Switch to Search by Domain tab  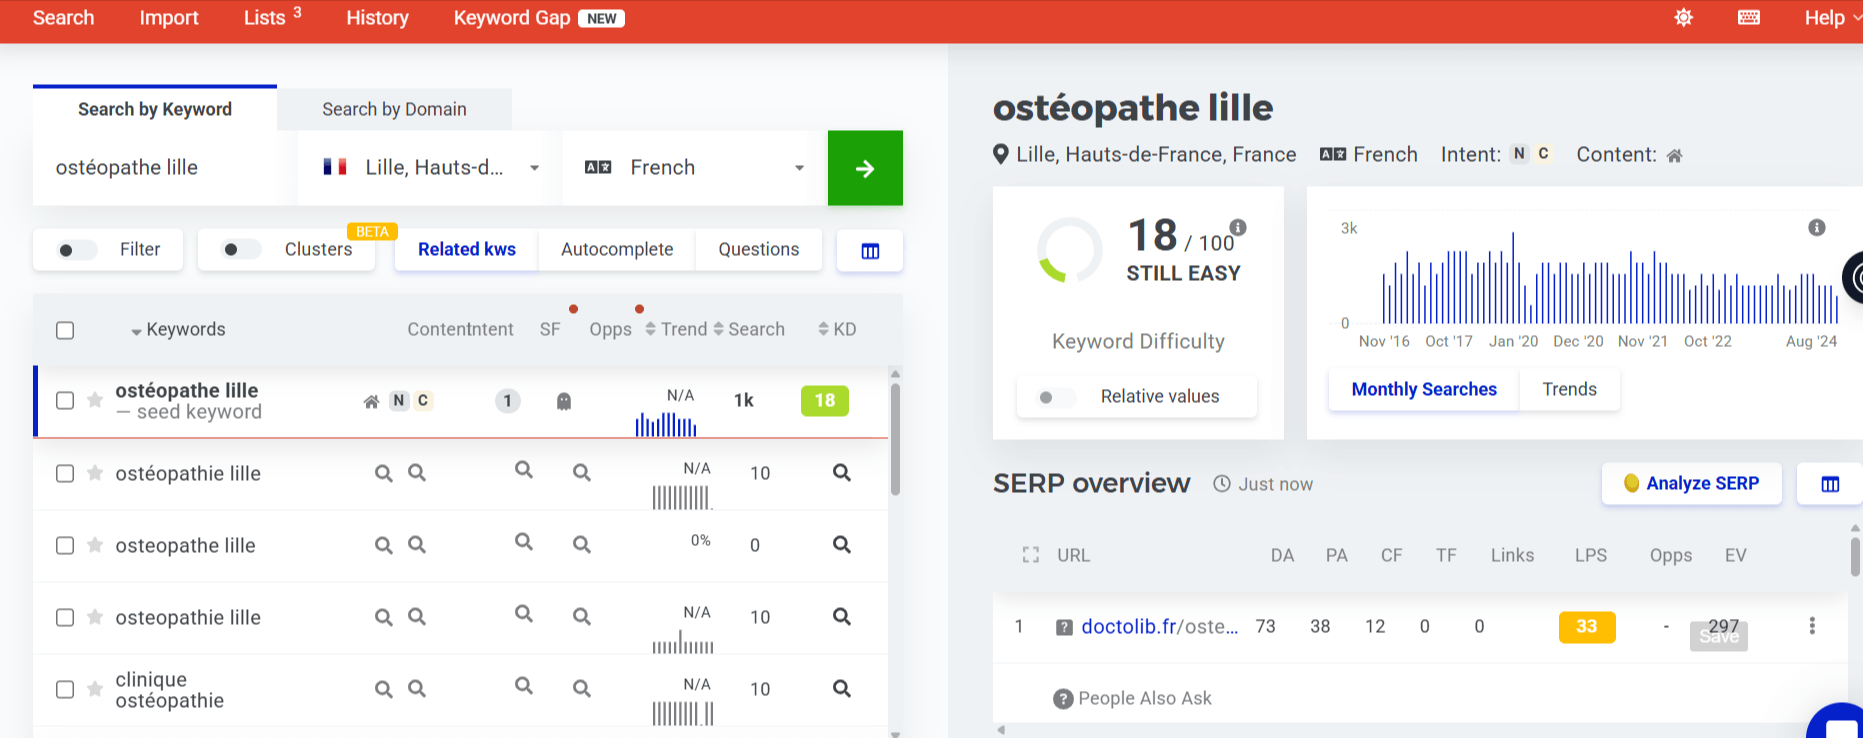394,109
